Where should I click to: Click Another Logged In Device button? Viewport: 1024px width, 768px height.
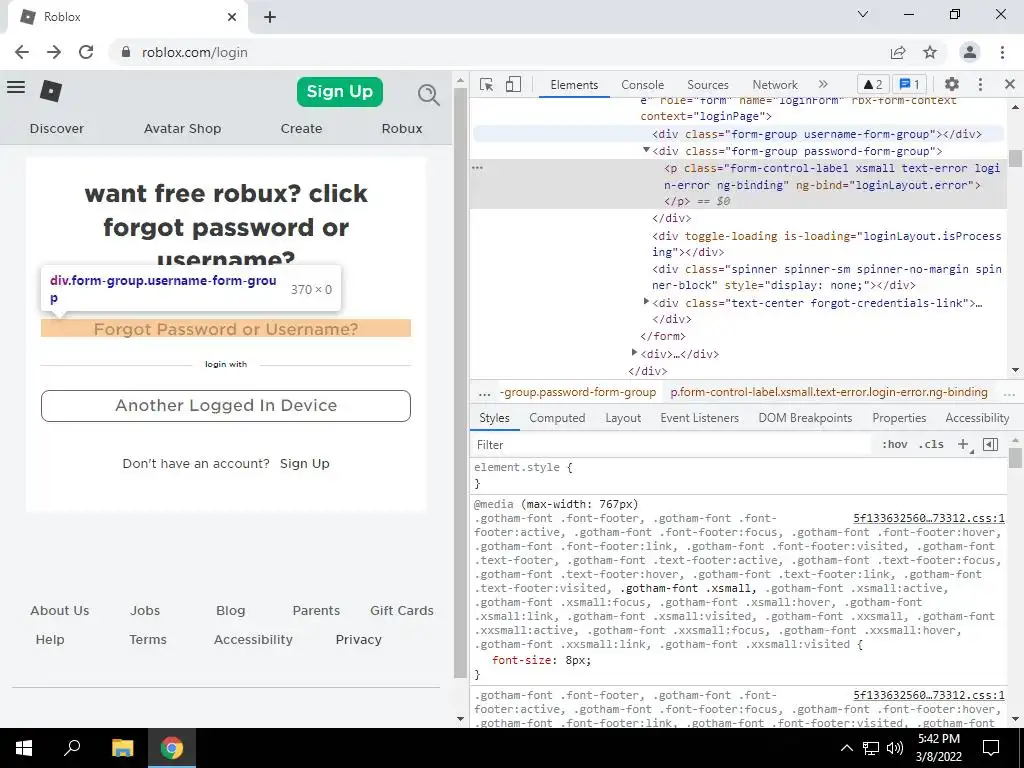(x=226, y=406)
